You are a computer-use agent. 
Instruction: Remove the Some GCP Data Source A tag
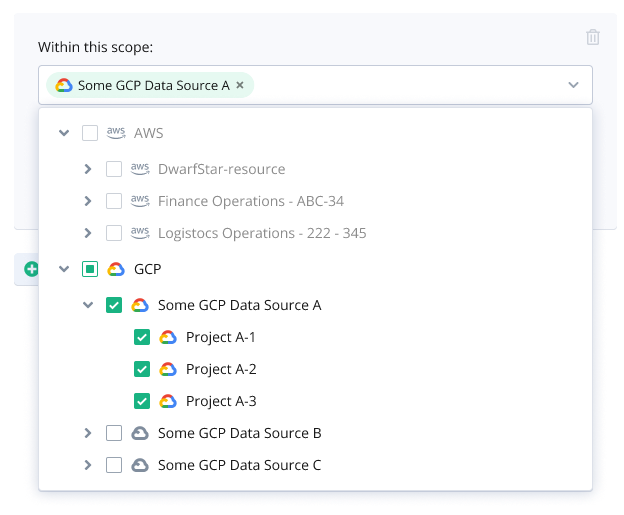point(240,85)
